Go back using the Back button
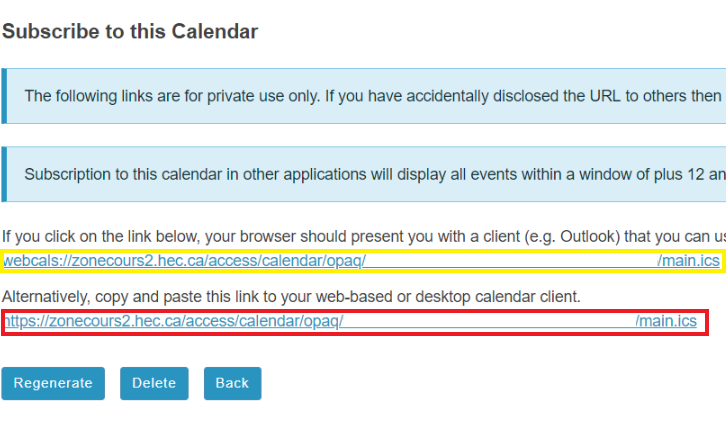Screen dimensions: 726x447 (232, 384)
